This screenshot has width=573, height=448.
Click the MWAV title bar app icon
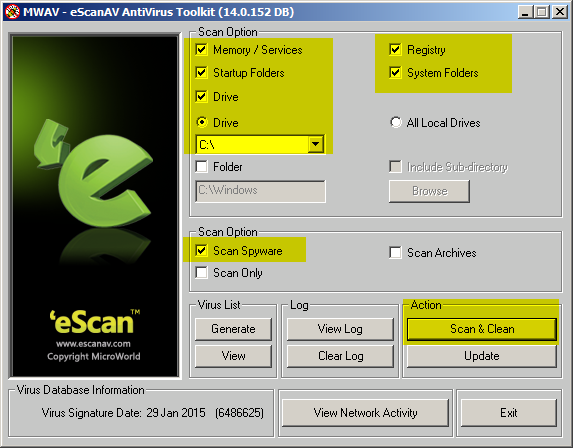pyautogui.click(x=12, y=12)
